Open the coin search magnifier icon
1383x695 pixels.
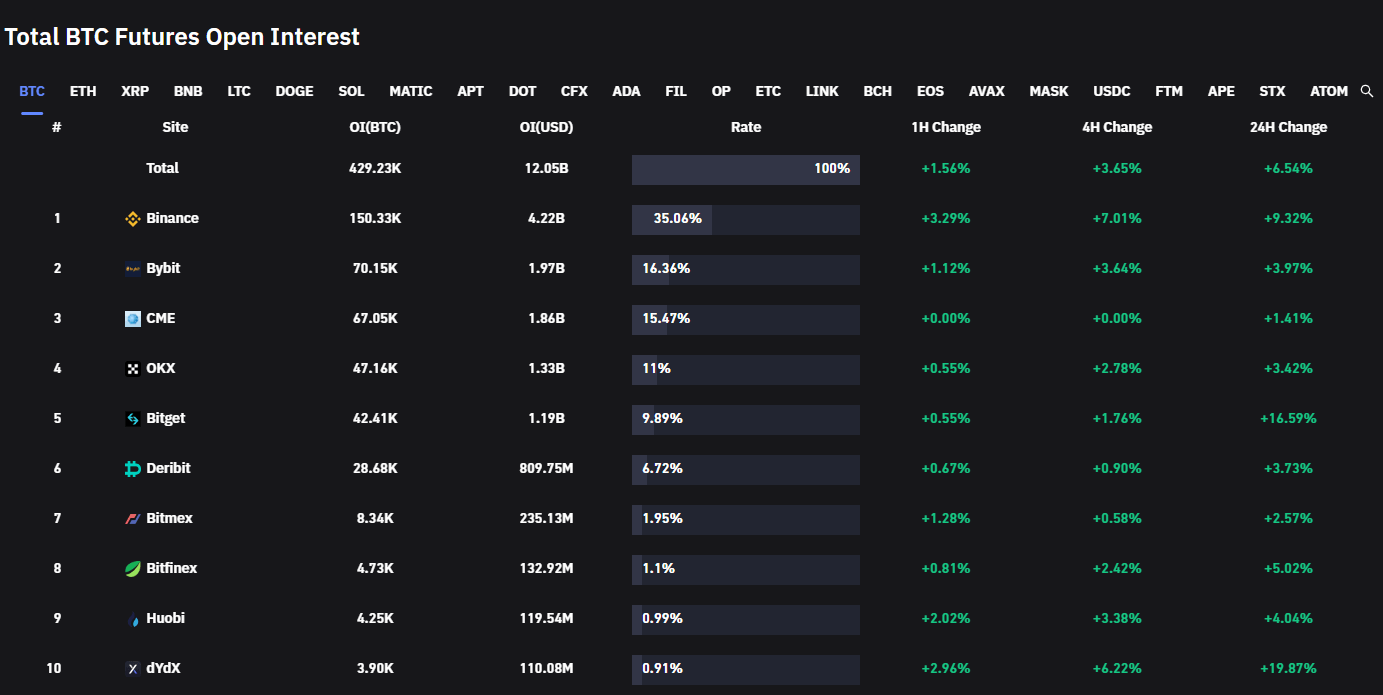click(1367, 91)
